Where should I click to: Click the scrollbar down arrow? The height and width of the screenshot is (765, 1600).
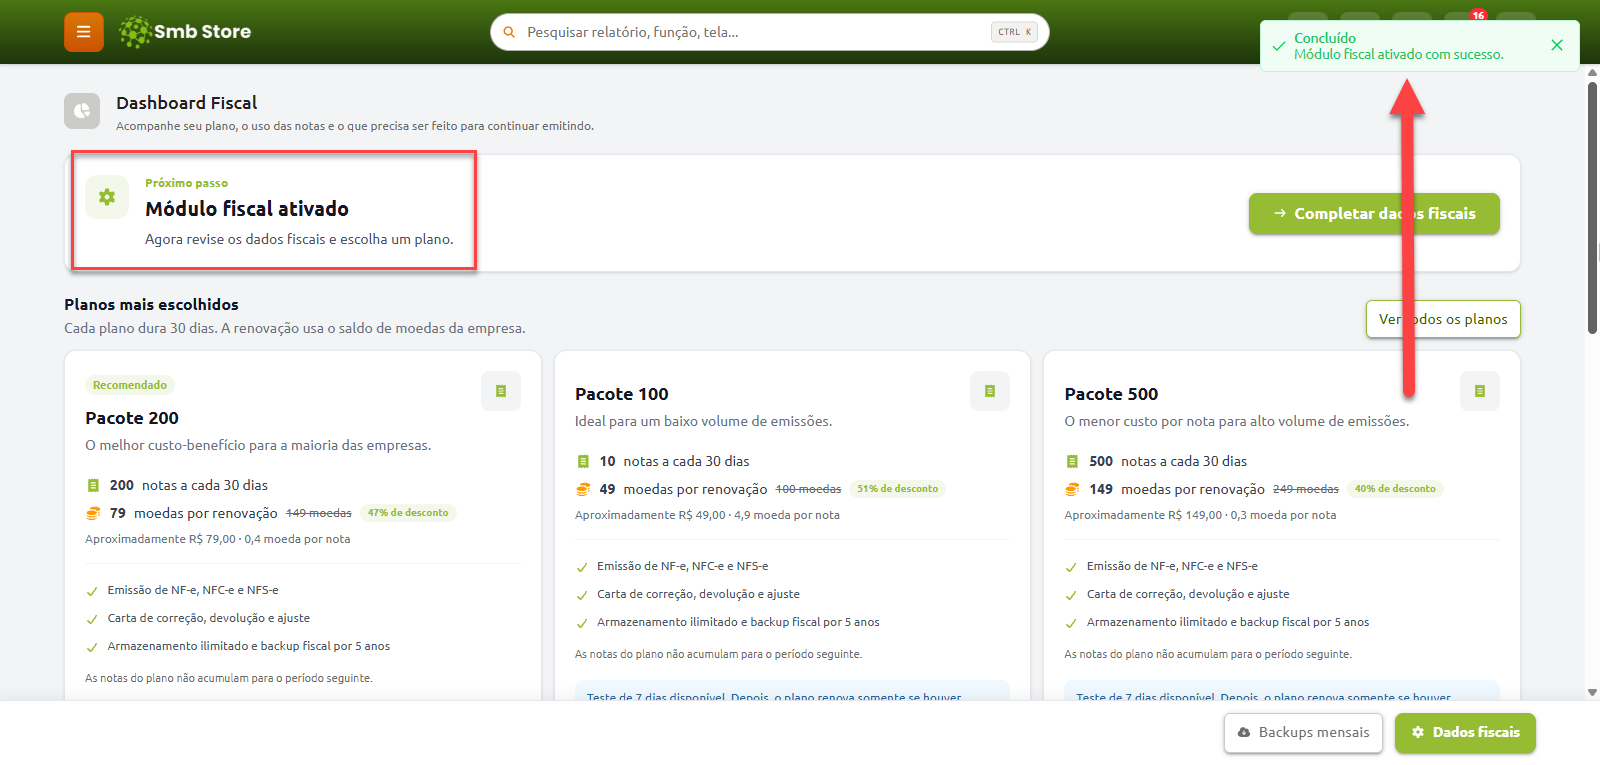pyautogui.click(x=1593, y=692)
